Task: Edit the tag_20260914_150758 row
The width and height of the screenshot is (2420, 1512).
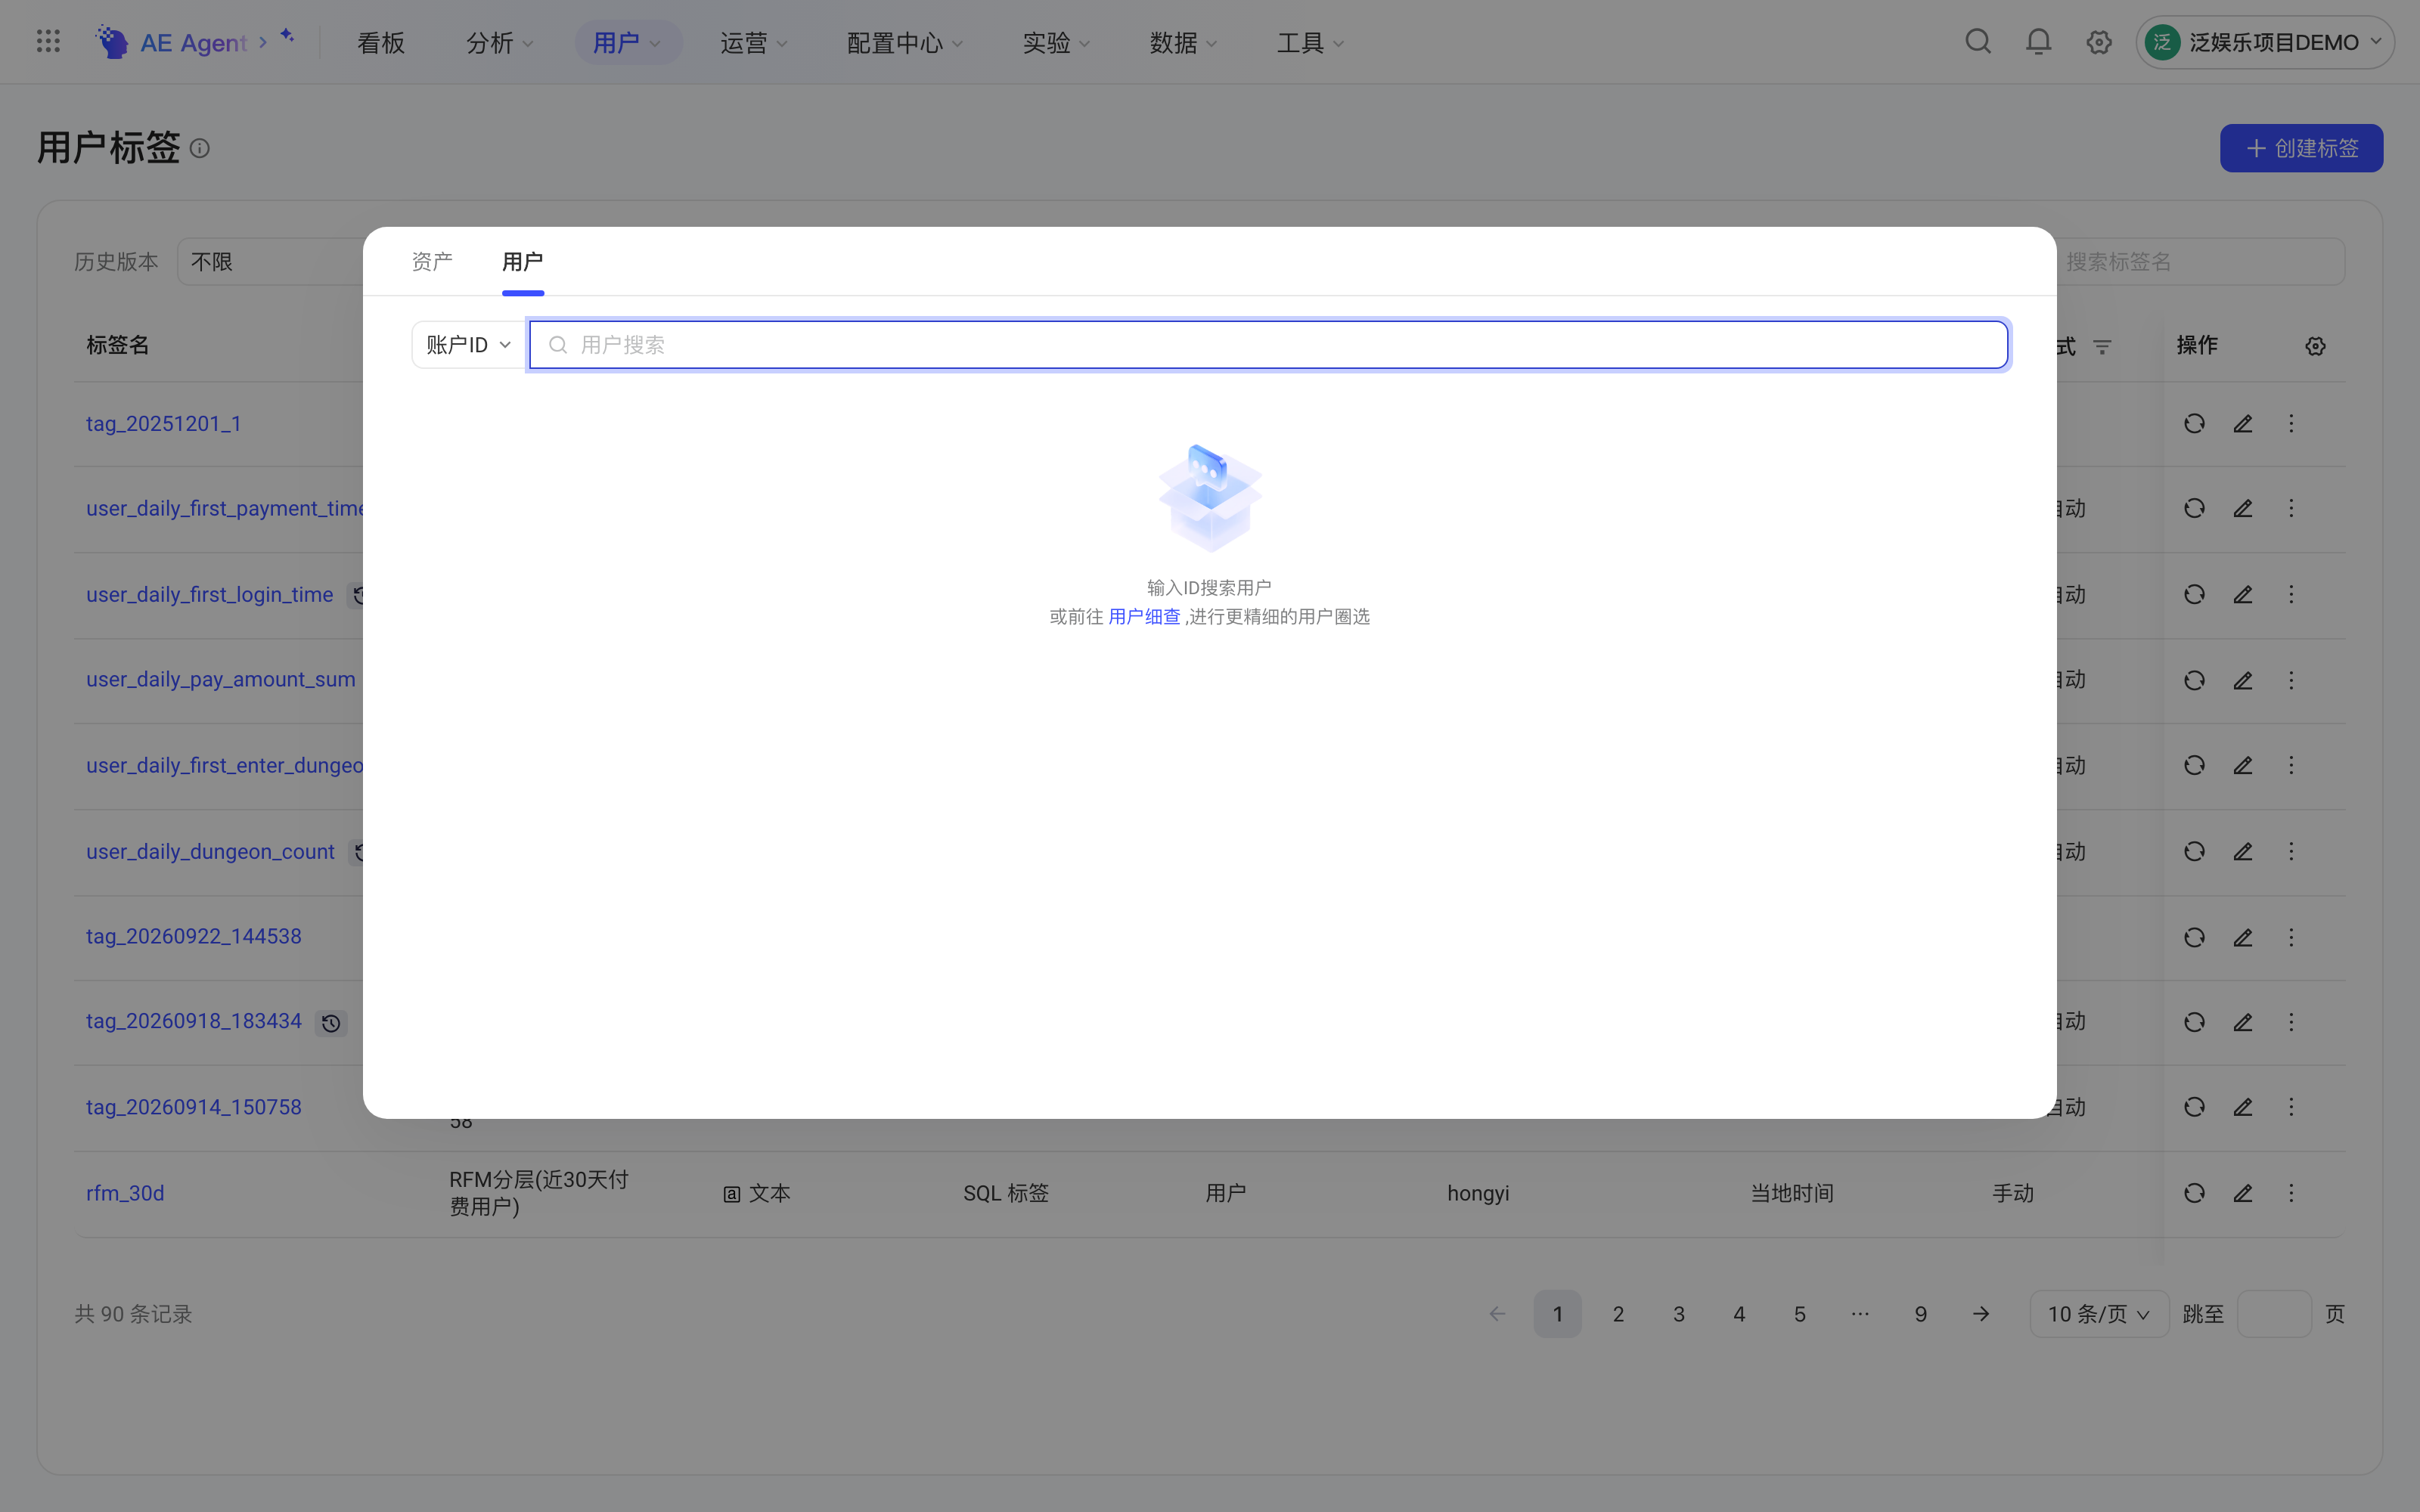Action: 2243,1107
